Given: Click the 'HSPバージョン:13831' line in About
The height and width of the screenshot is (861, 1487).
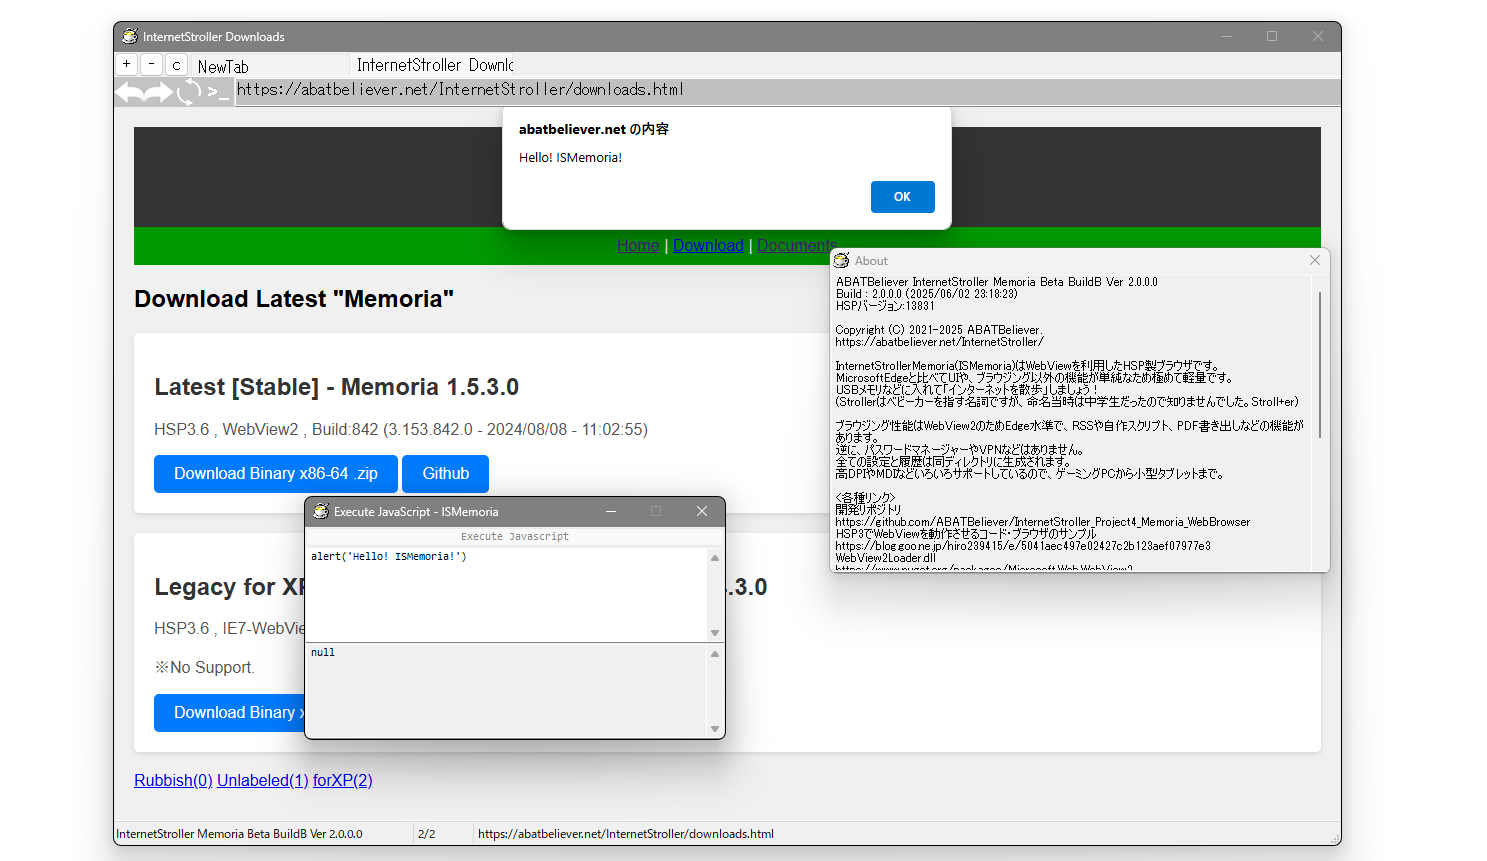Looking at the screenshot, I should tap(885, 306).
